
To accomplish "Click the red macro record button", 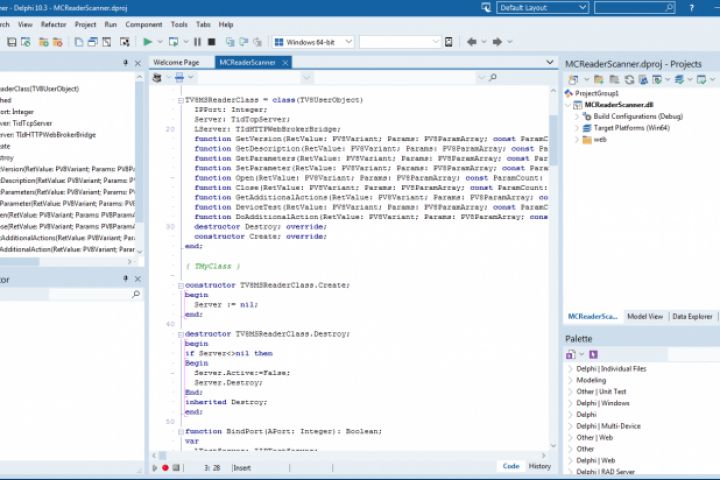I will pyautogui.click(x=165, y=467).
